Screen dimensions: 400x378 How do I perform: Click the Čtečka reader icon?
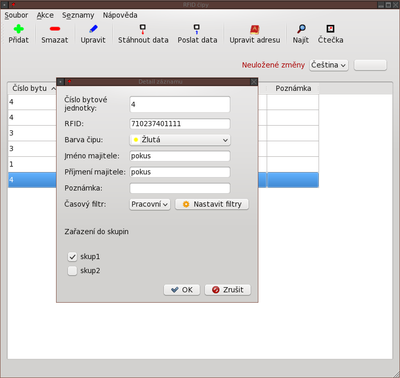point(330,29)
